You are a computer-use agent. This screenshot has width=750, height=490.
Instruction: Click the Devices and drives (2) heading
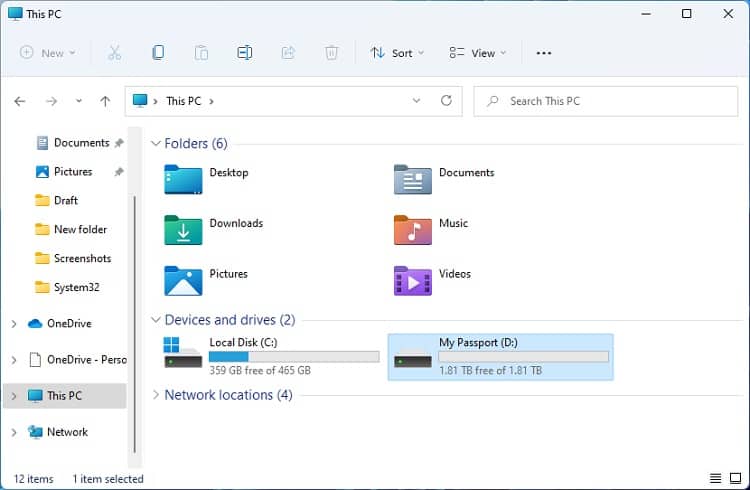click(x=230, y=319)
